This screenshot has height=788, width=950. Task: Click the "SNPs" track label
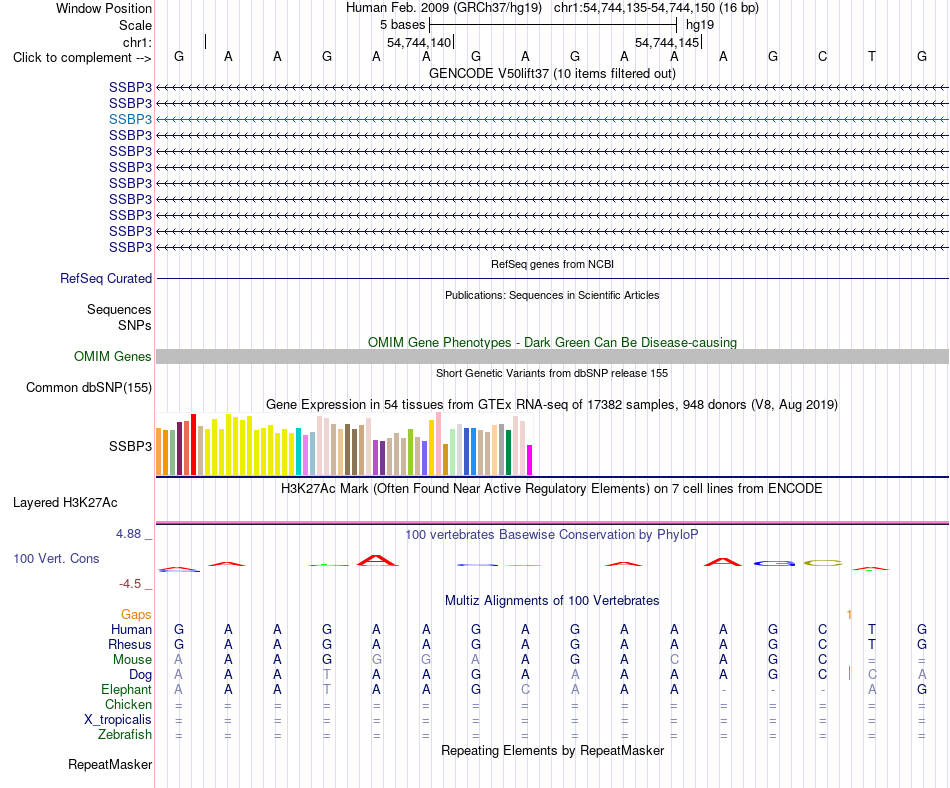coord(135,325)
